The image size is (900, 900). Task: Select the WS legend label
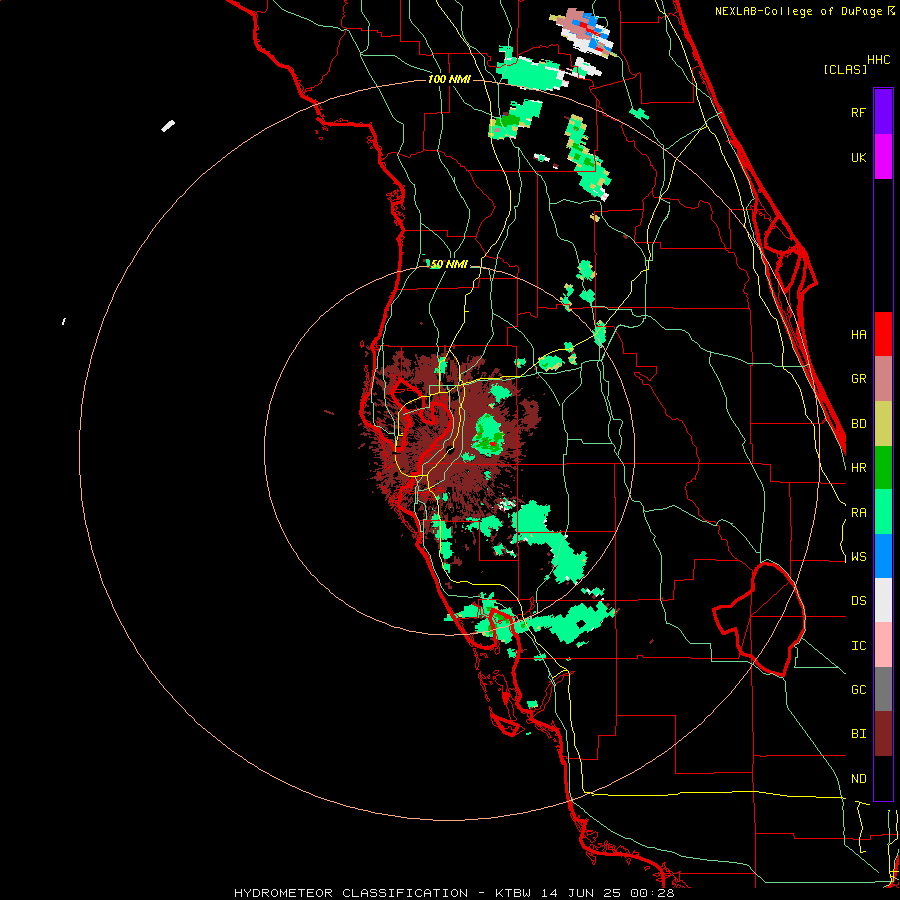(858, 557)
